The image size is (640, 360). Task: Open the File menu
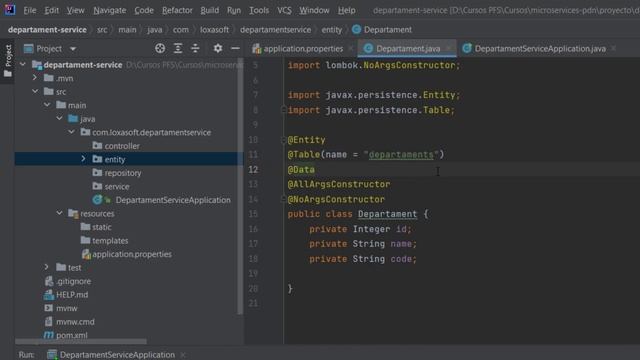pyautogui.click(x=29, y=10)
